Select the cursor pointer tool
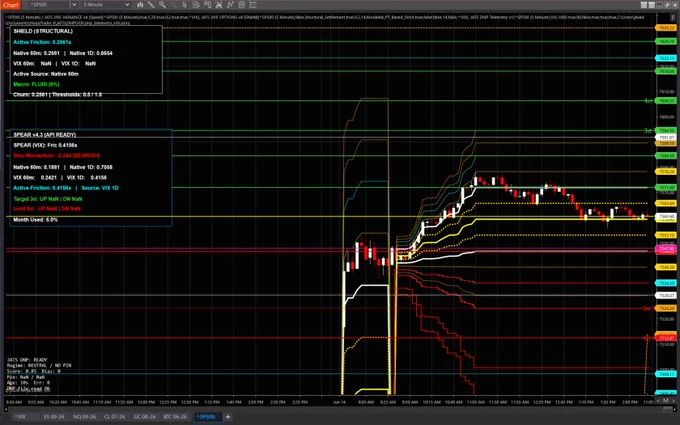Viewport: 680px width, 425px height. [185, 5]
